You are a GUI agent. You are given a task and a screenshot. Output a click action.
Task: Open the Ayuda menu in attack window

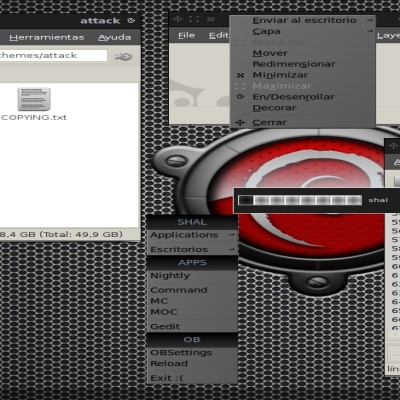coord(114,37)
